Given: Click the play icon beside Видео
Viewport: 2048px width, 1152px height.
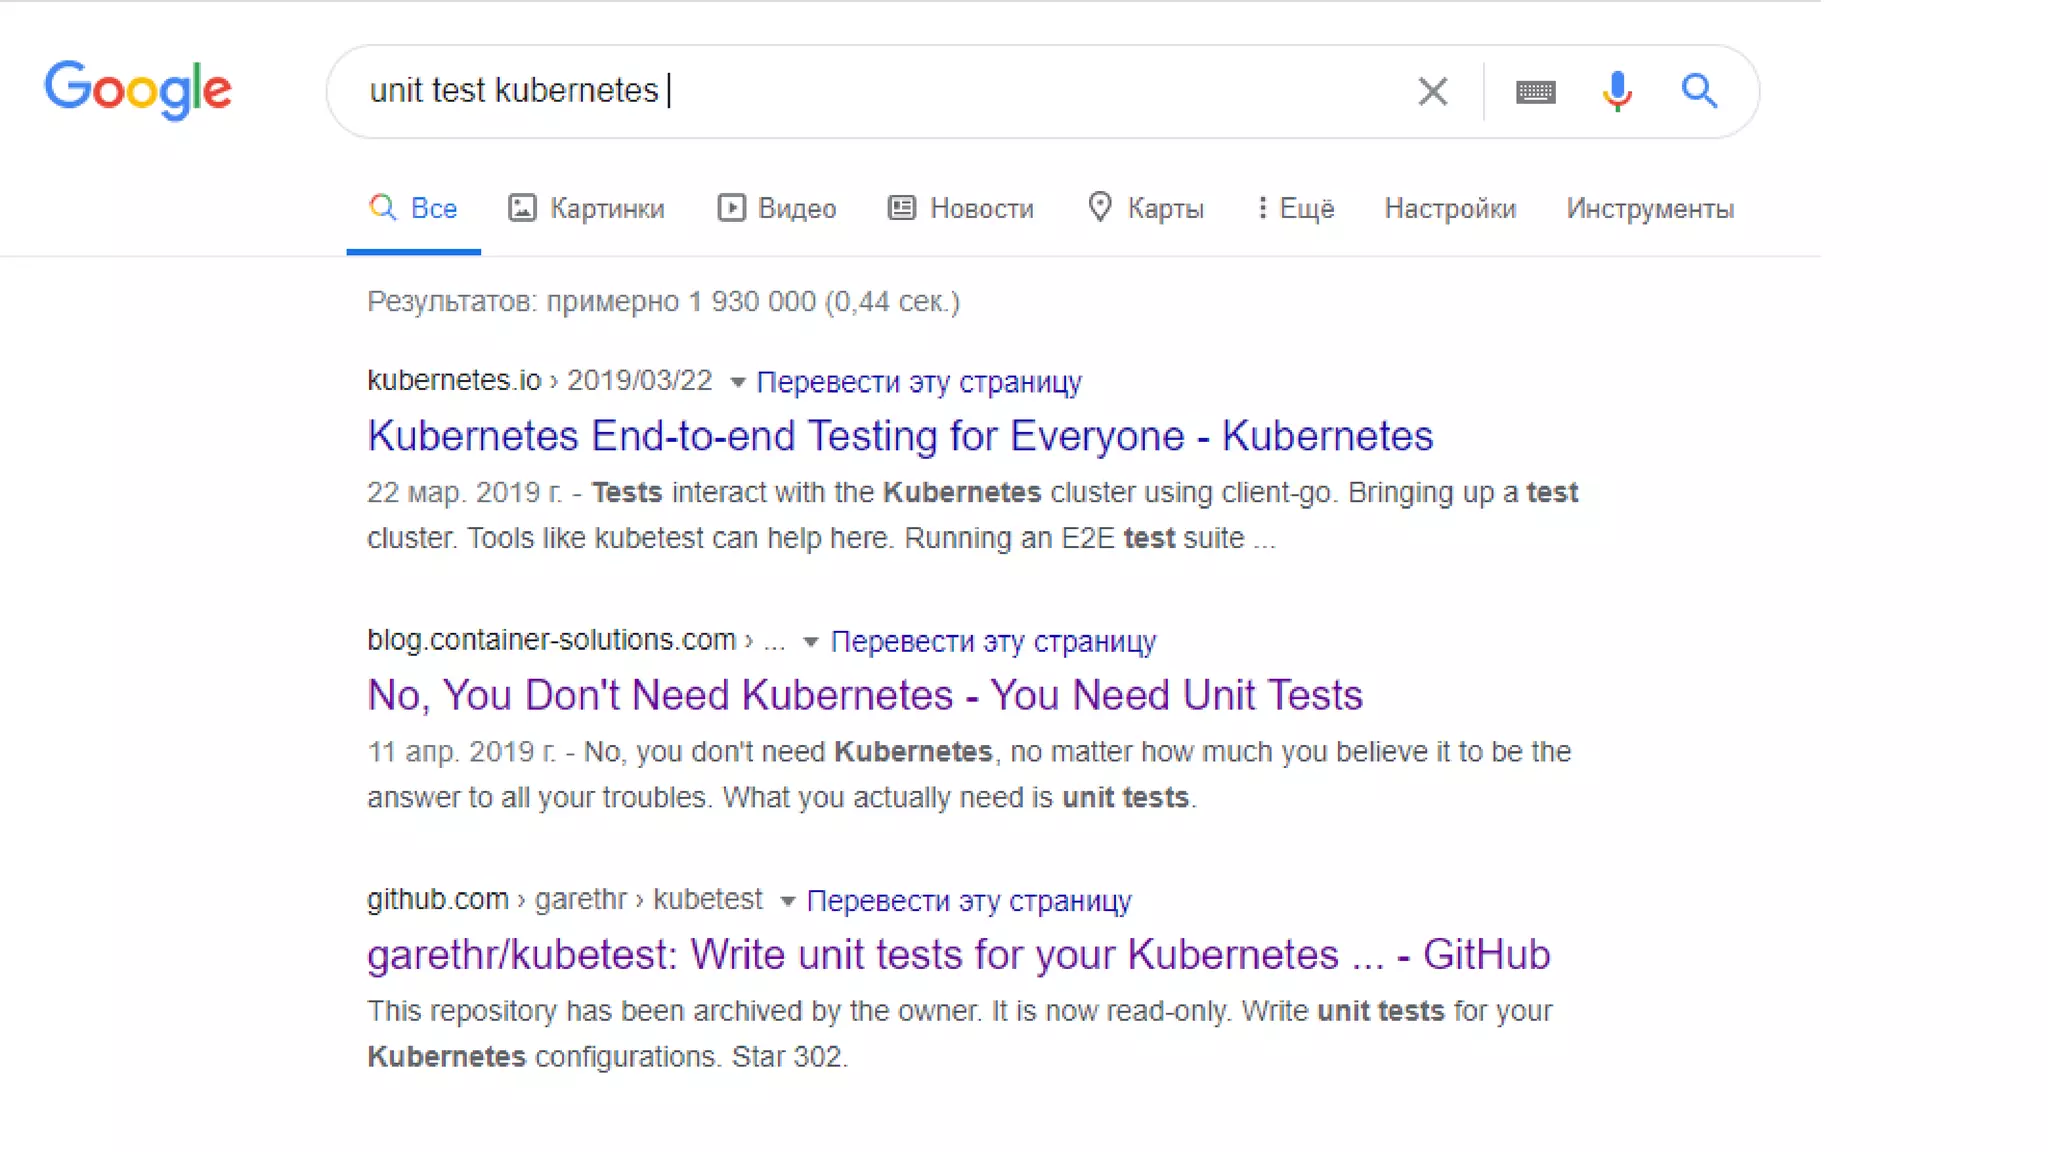Looking at the screenshot, I should pos(731,208).
